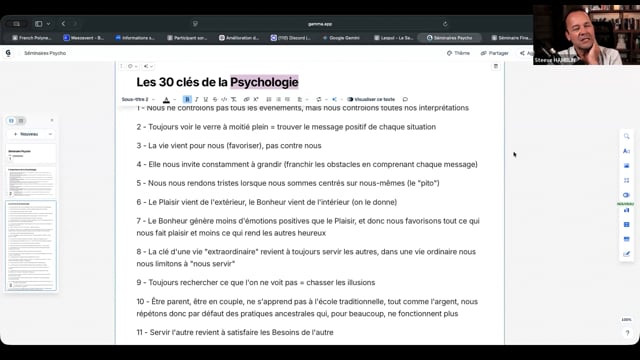The height and width of the screenshot is (360, 640).
Task: Add a comment with the speech bubble icon
Action: [x=405, y=99]
